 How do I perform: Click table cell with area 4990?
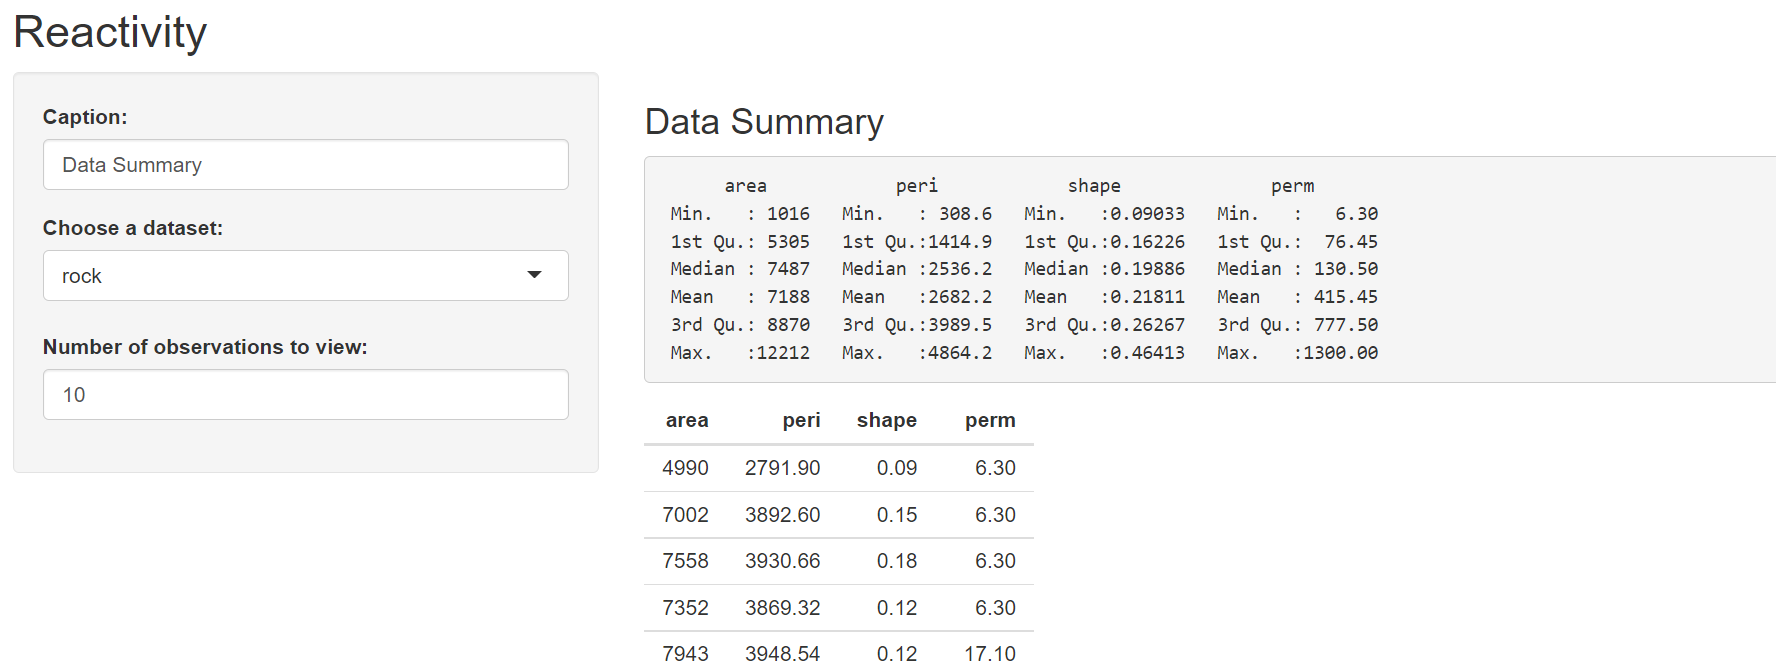point(685,468)
